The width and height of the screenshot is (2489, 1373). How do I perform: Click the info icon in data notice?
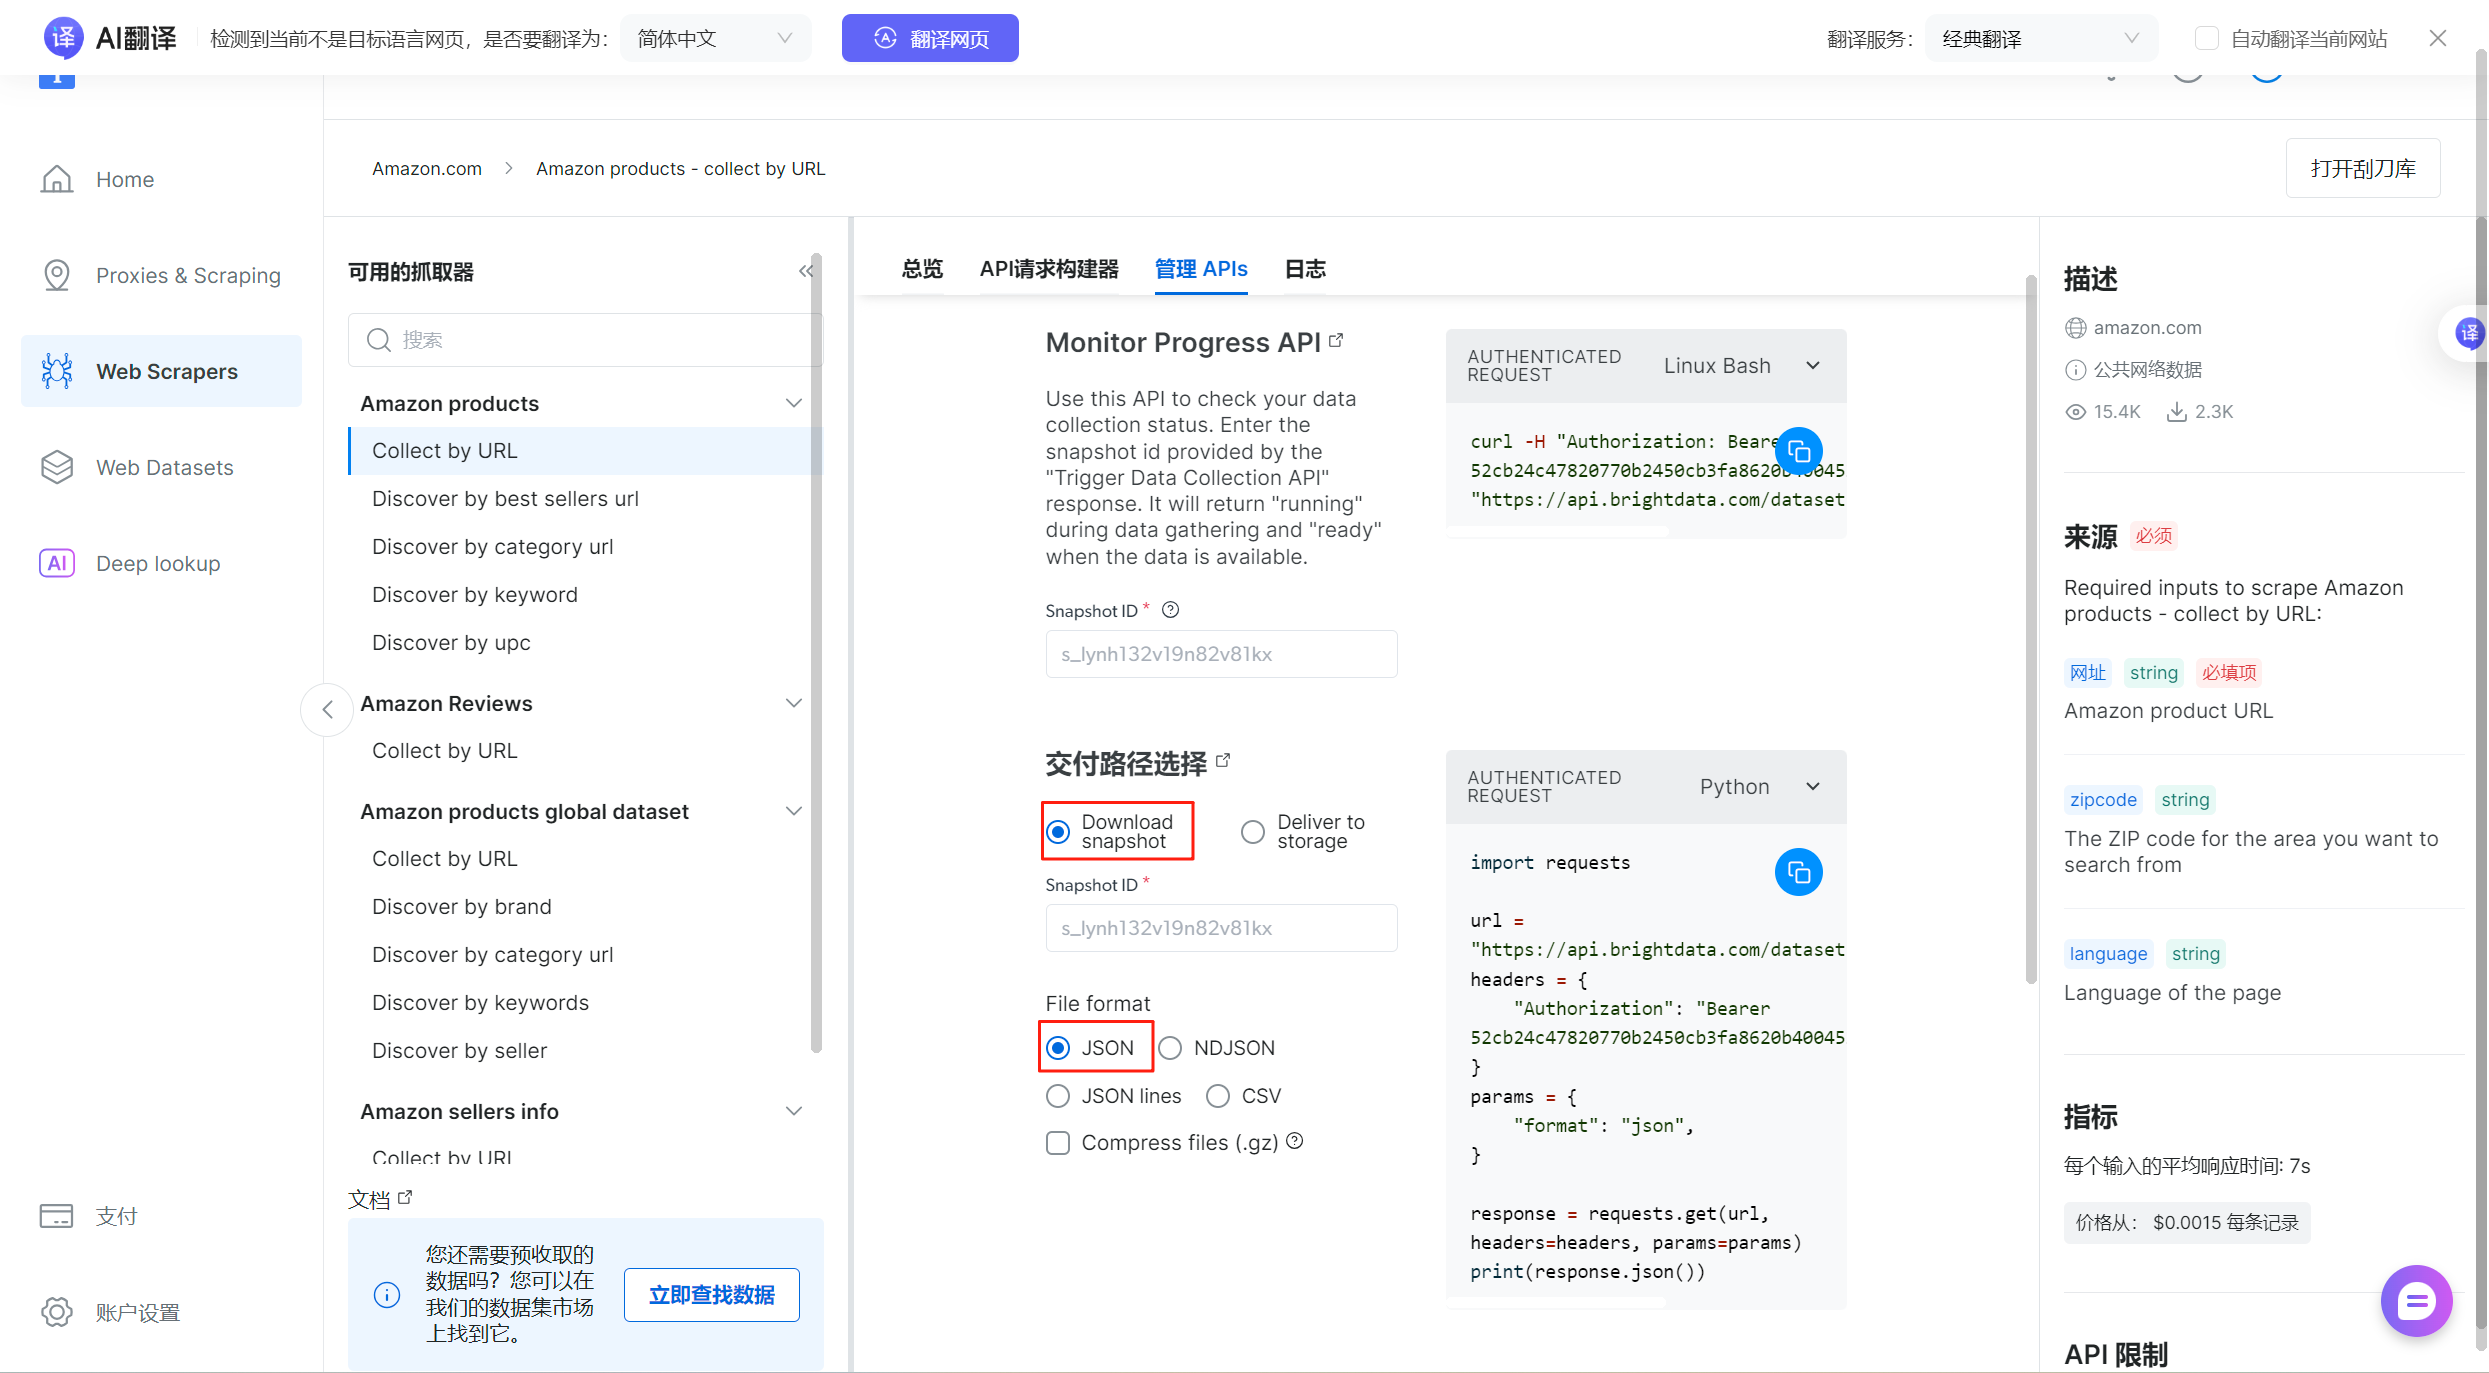tap(386, 1295)
